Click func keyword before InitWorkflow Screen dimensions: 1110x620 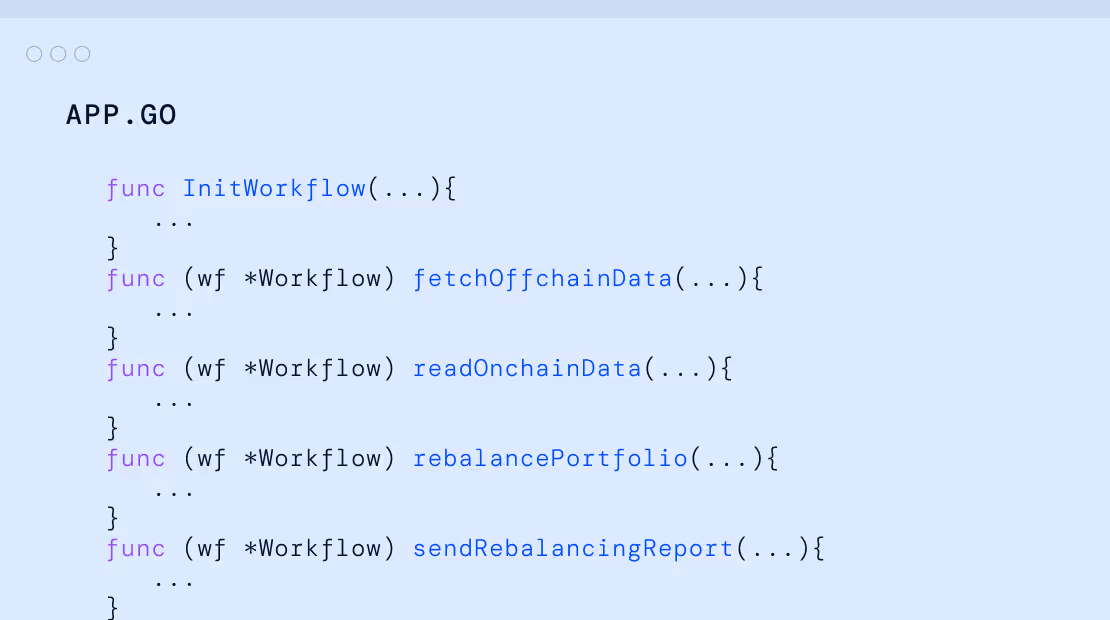click(x=136, y=189)
